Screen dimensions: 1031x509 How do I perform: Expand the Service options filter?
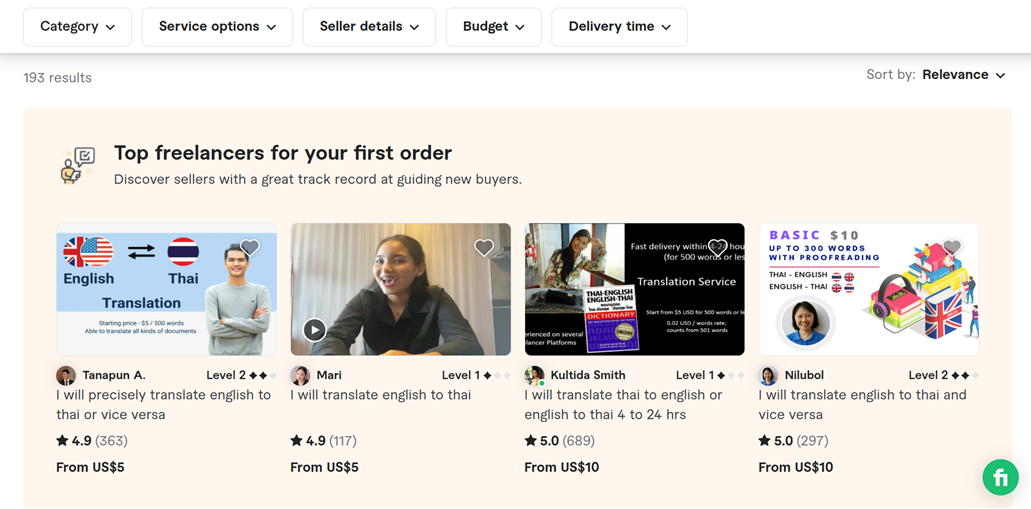[x=217, y=27]
